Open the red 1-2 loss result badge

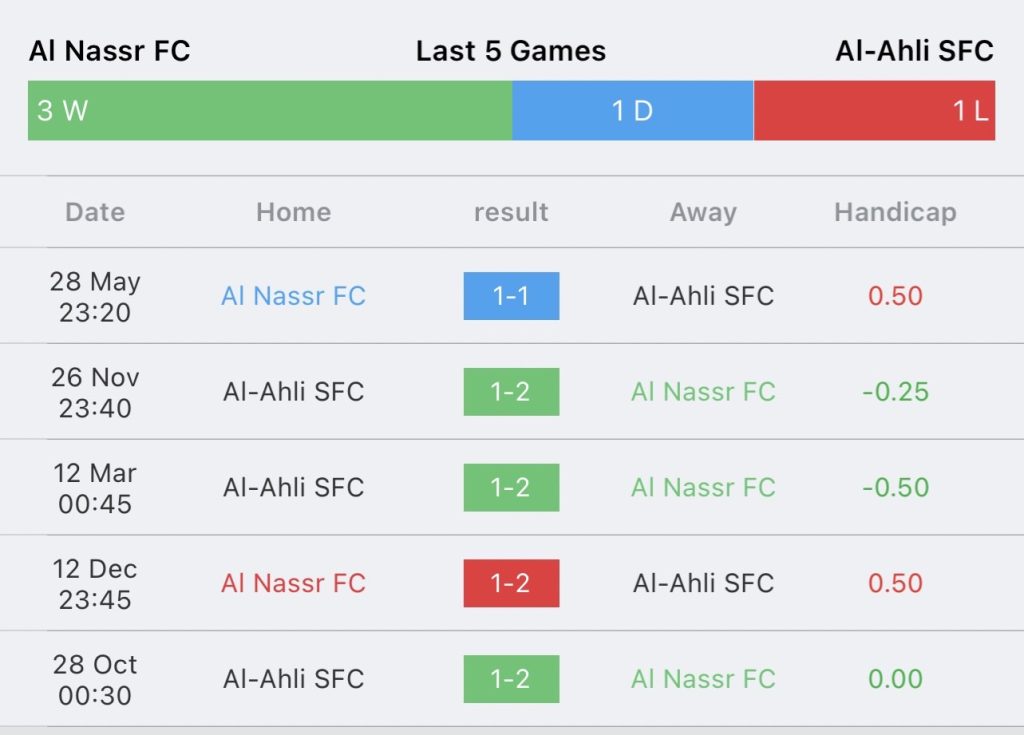click(x=511, y=583)
